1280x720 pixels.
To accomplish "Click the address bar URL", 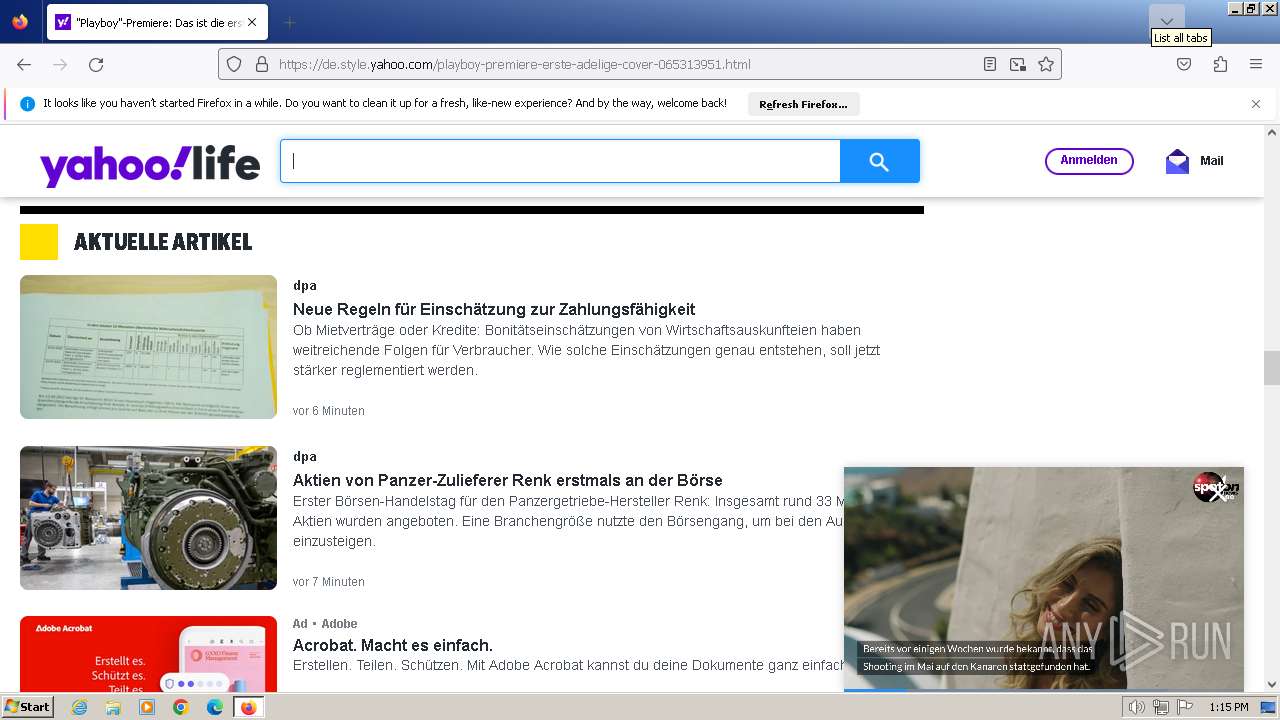I will [x=514, y=64].
